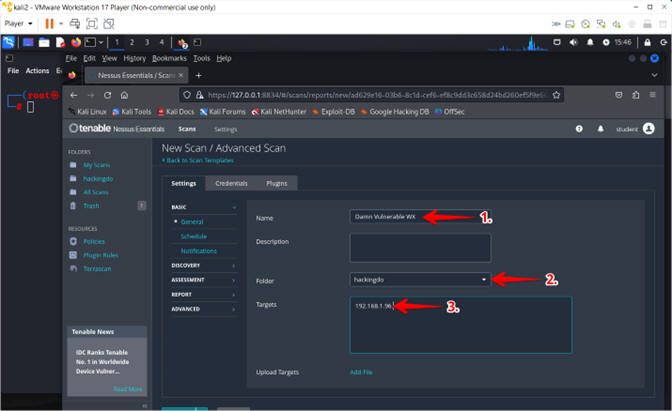Toggle VMware Unity mode icon
This screenshot has width=672, height=411.
[x=108, y=24]
